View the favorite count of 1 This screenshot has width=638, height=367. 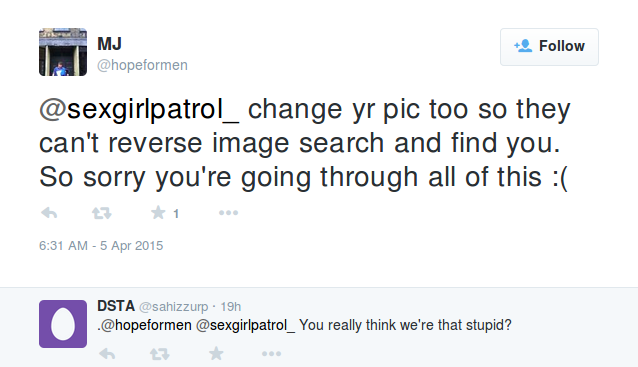(x=176, y=214)
